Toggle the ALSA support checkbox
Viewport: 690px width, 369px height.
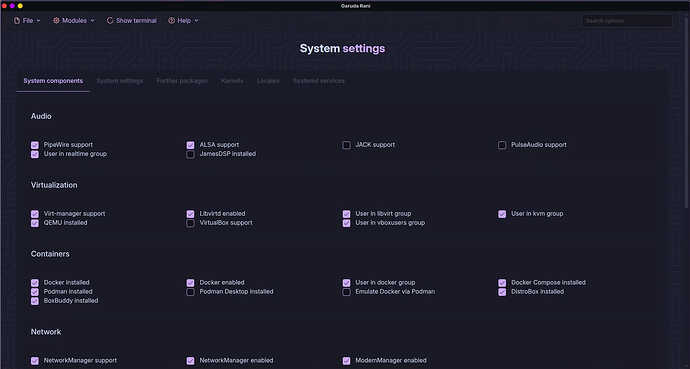pos(191,145)
